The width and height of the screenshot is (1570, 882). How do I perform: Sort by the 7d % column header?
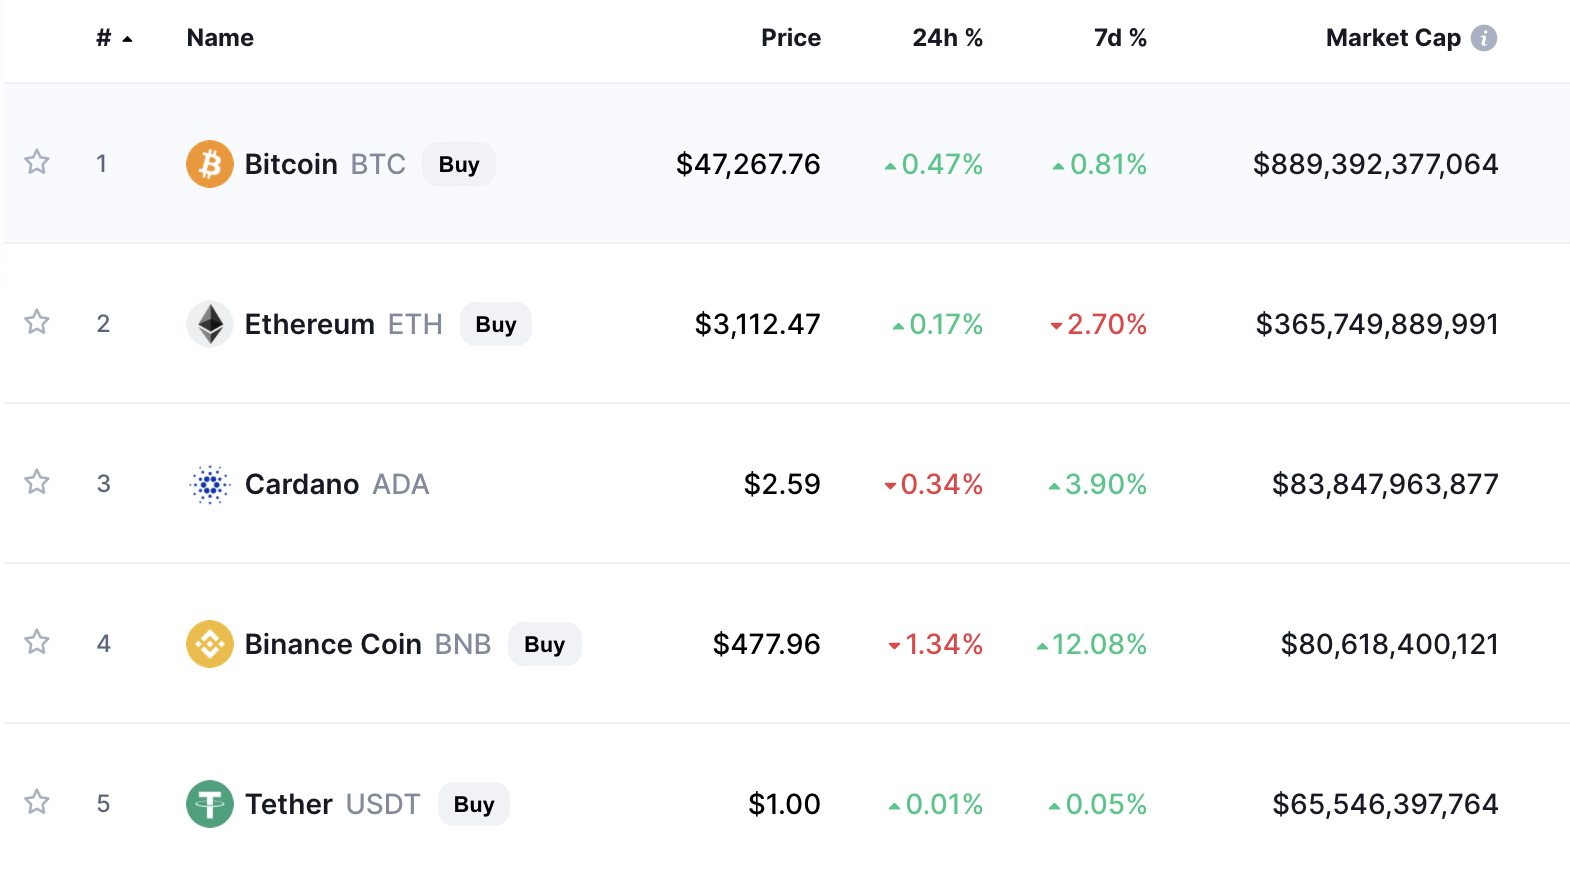(1120, 38)
